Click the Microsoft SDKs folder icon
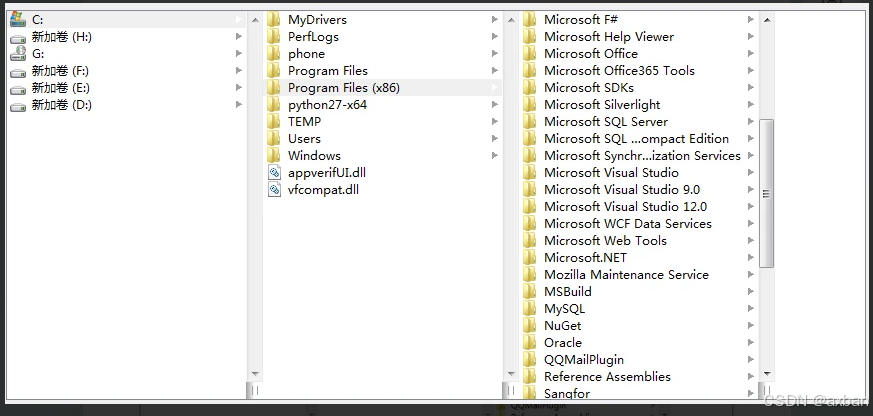Screen dimensions: 873x416 [x=529, y=87]
